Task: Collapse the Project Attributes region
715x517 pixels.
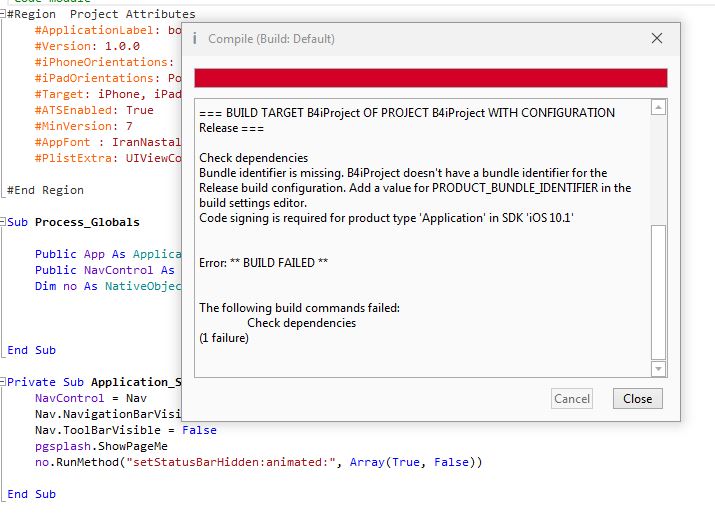Action: click(3, 14)
